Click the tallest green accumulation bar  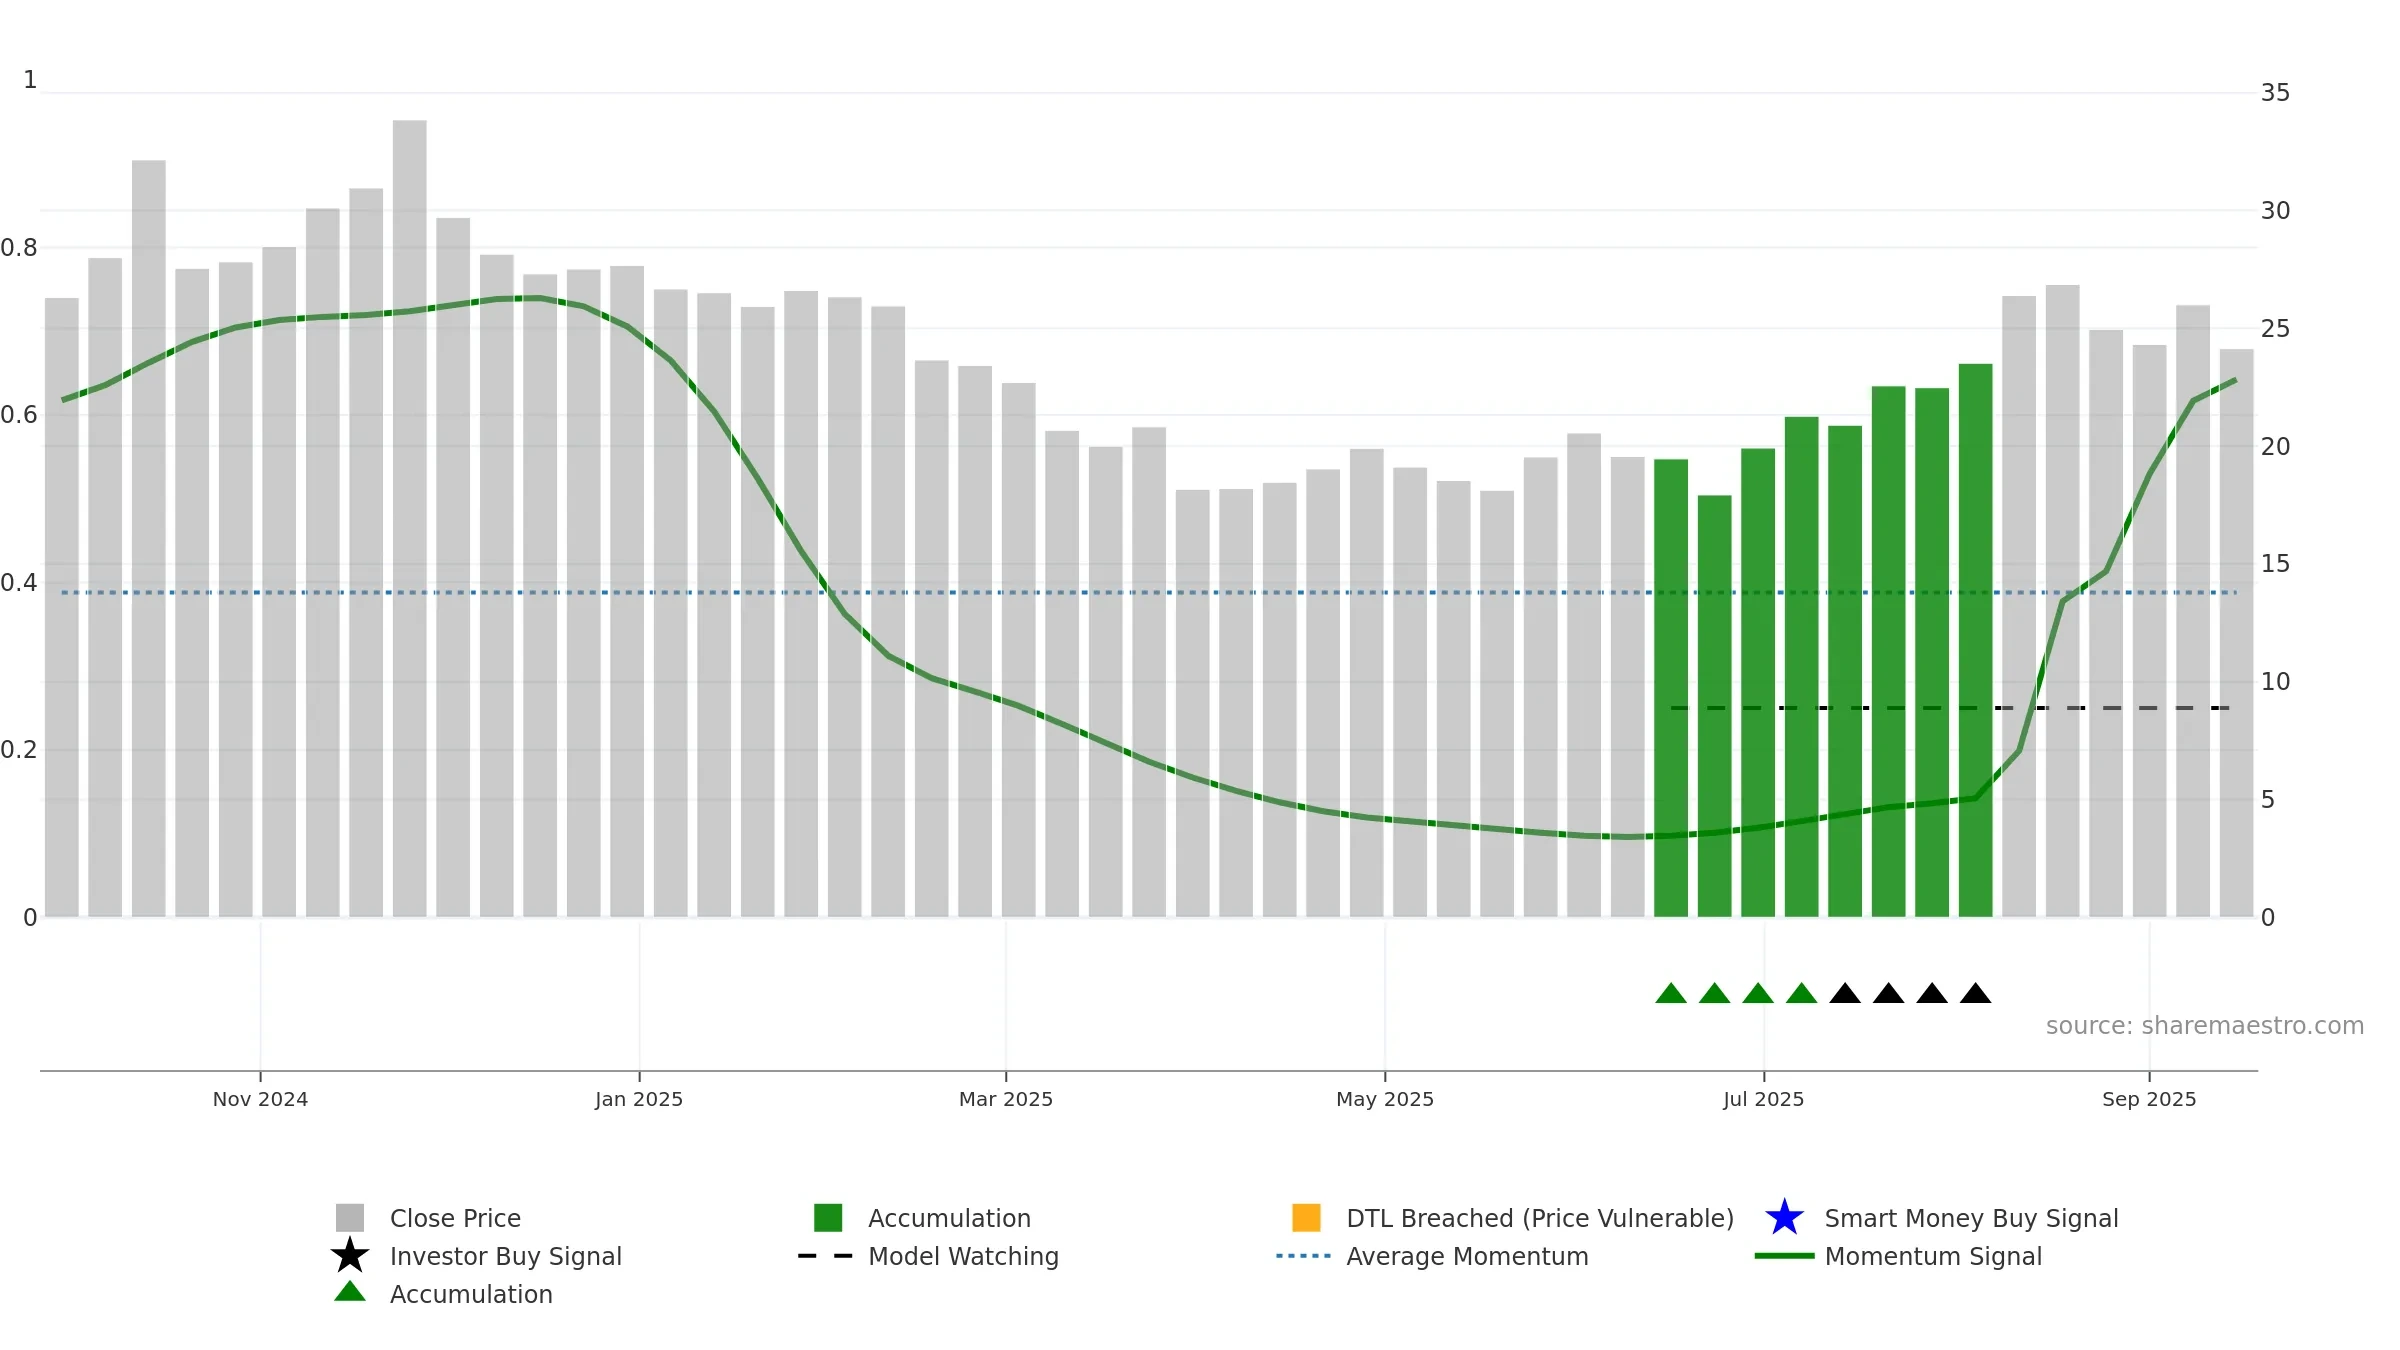point(1975,640)
